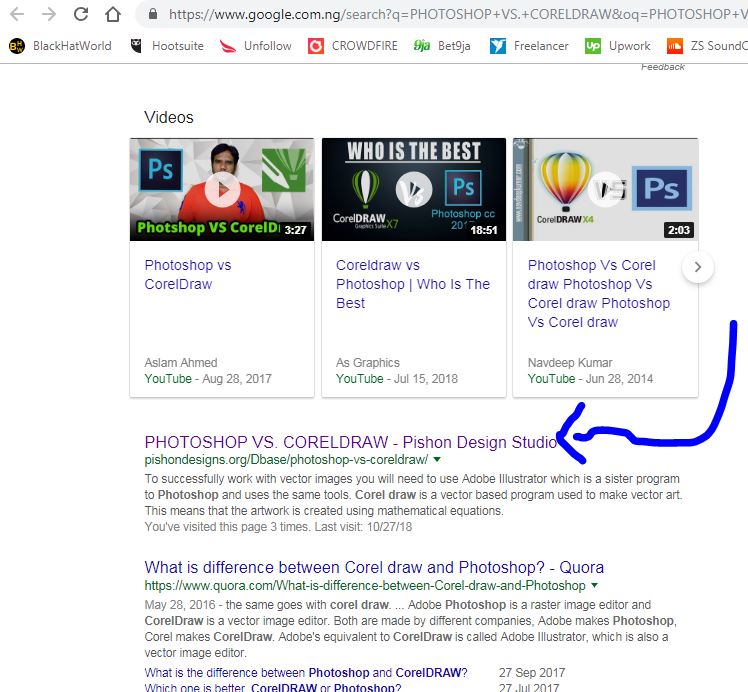Expand pishondesigns.org result options arrow
Viewport: 748px width, 692px height.
(437, 459)
